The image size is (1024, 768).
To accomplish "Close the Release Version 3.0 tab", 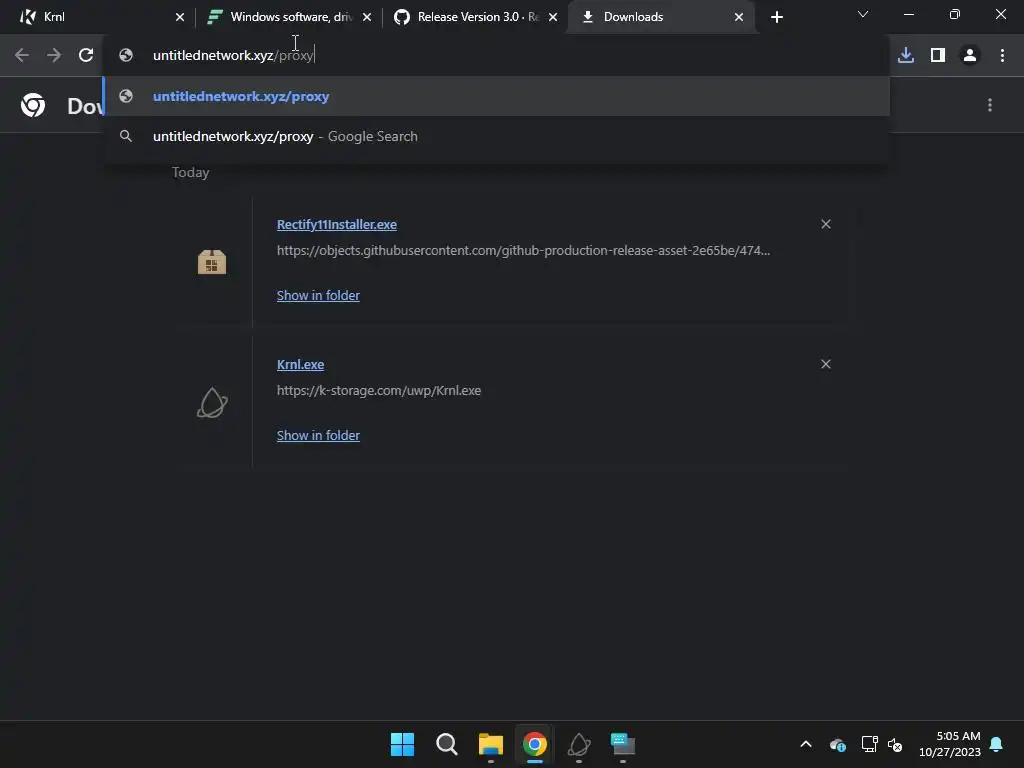I will tap(553, 17).
